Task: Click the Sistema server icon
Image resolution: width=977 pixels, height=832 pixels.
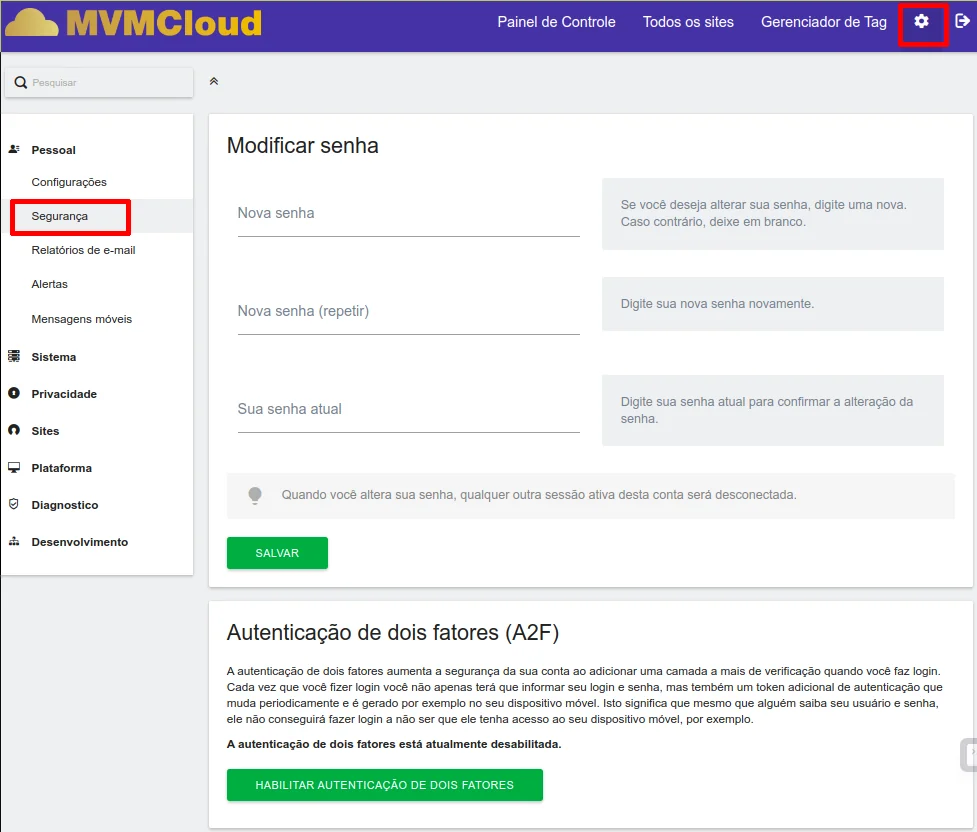Action: tap(14, 357)
